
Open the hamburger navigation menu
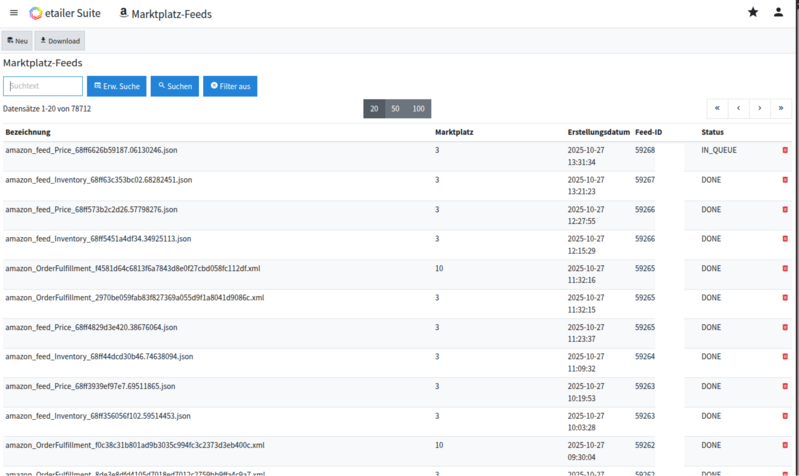point(13,13)
